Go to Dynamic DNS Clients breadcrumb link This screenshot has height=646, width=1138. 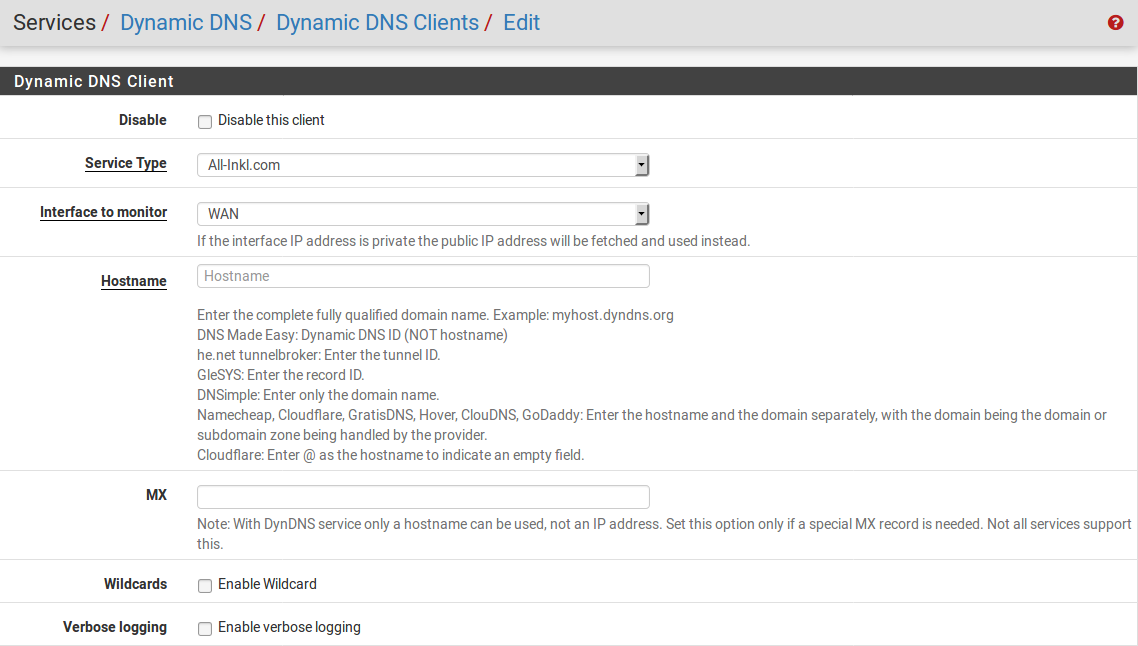pos(377,23)
